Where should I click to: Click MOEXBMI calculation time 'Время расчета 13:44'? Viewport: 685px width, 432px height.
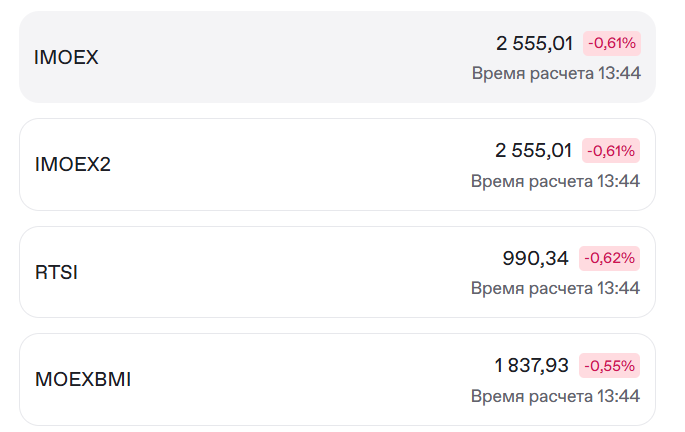[555, 396]
